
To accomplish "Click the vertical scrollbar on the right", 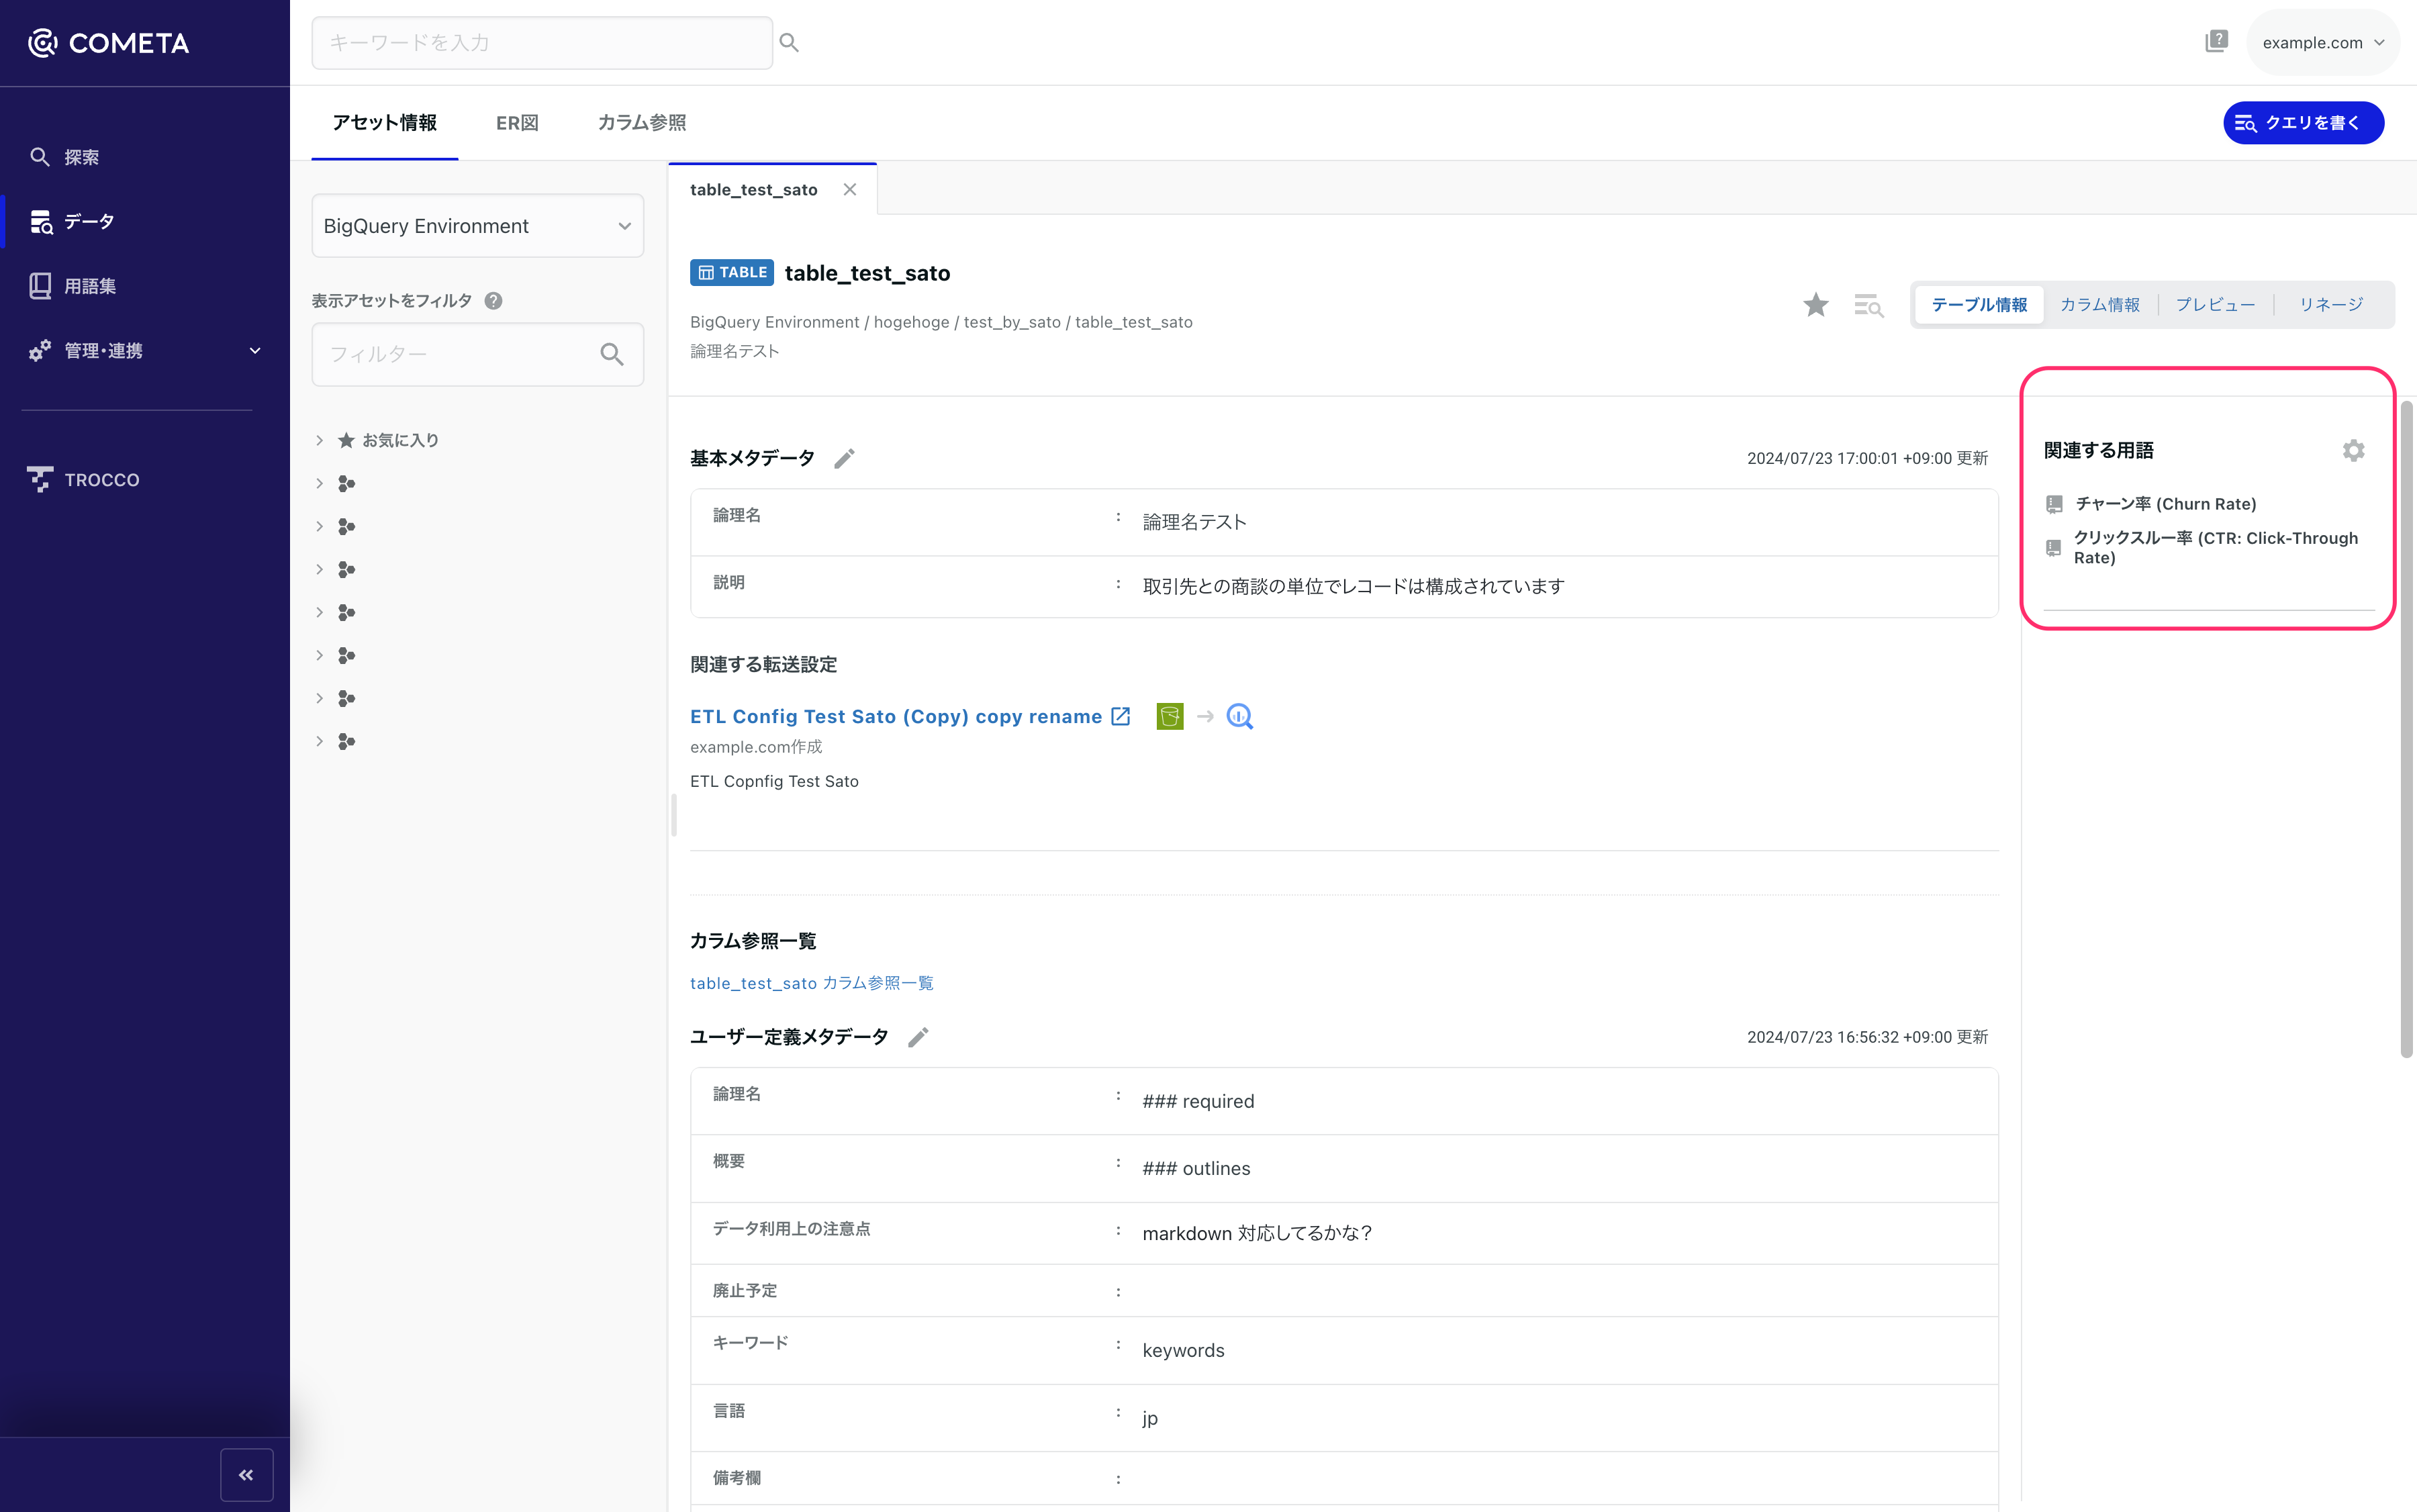I will click(x=2407, y=729).
